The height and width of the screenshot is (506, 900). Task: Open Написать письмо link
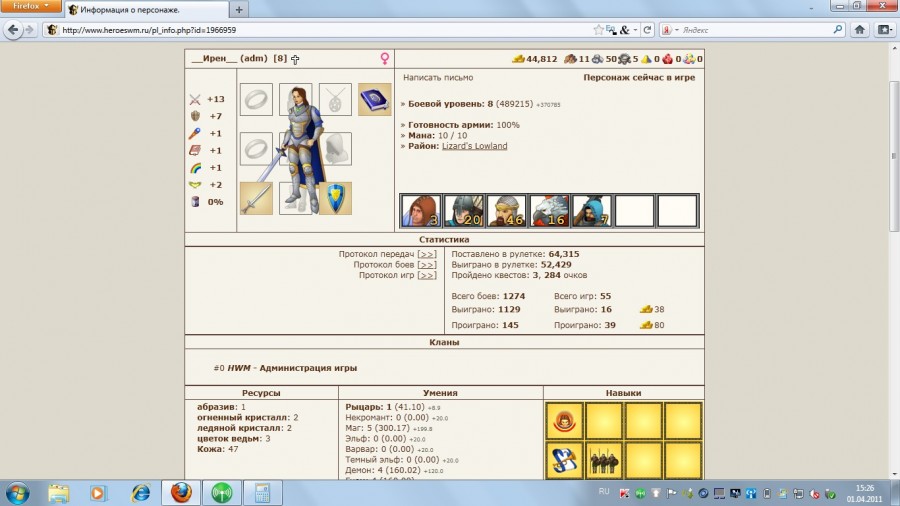438,77
